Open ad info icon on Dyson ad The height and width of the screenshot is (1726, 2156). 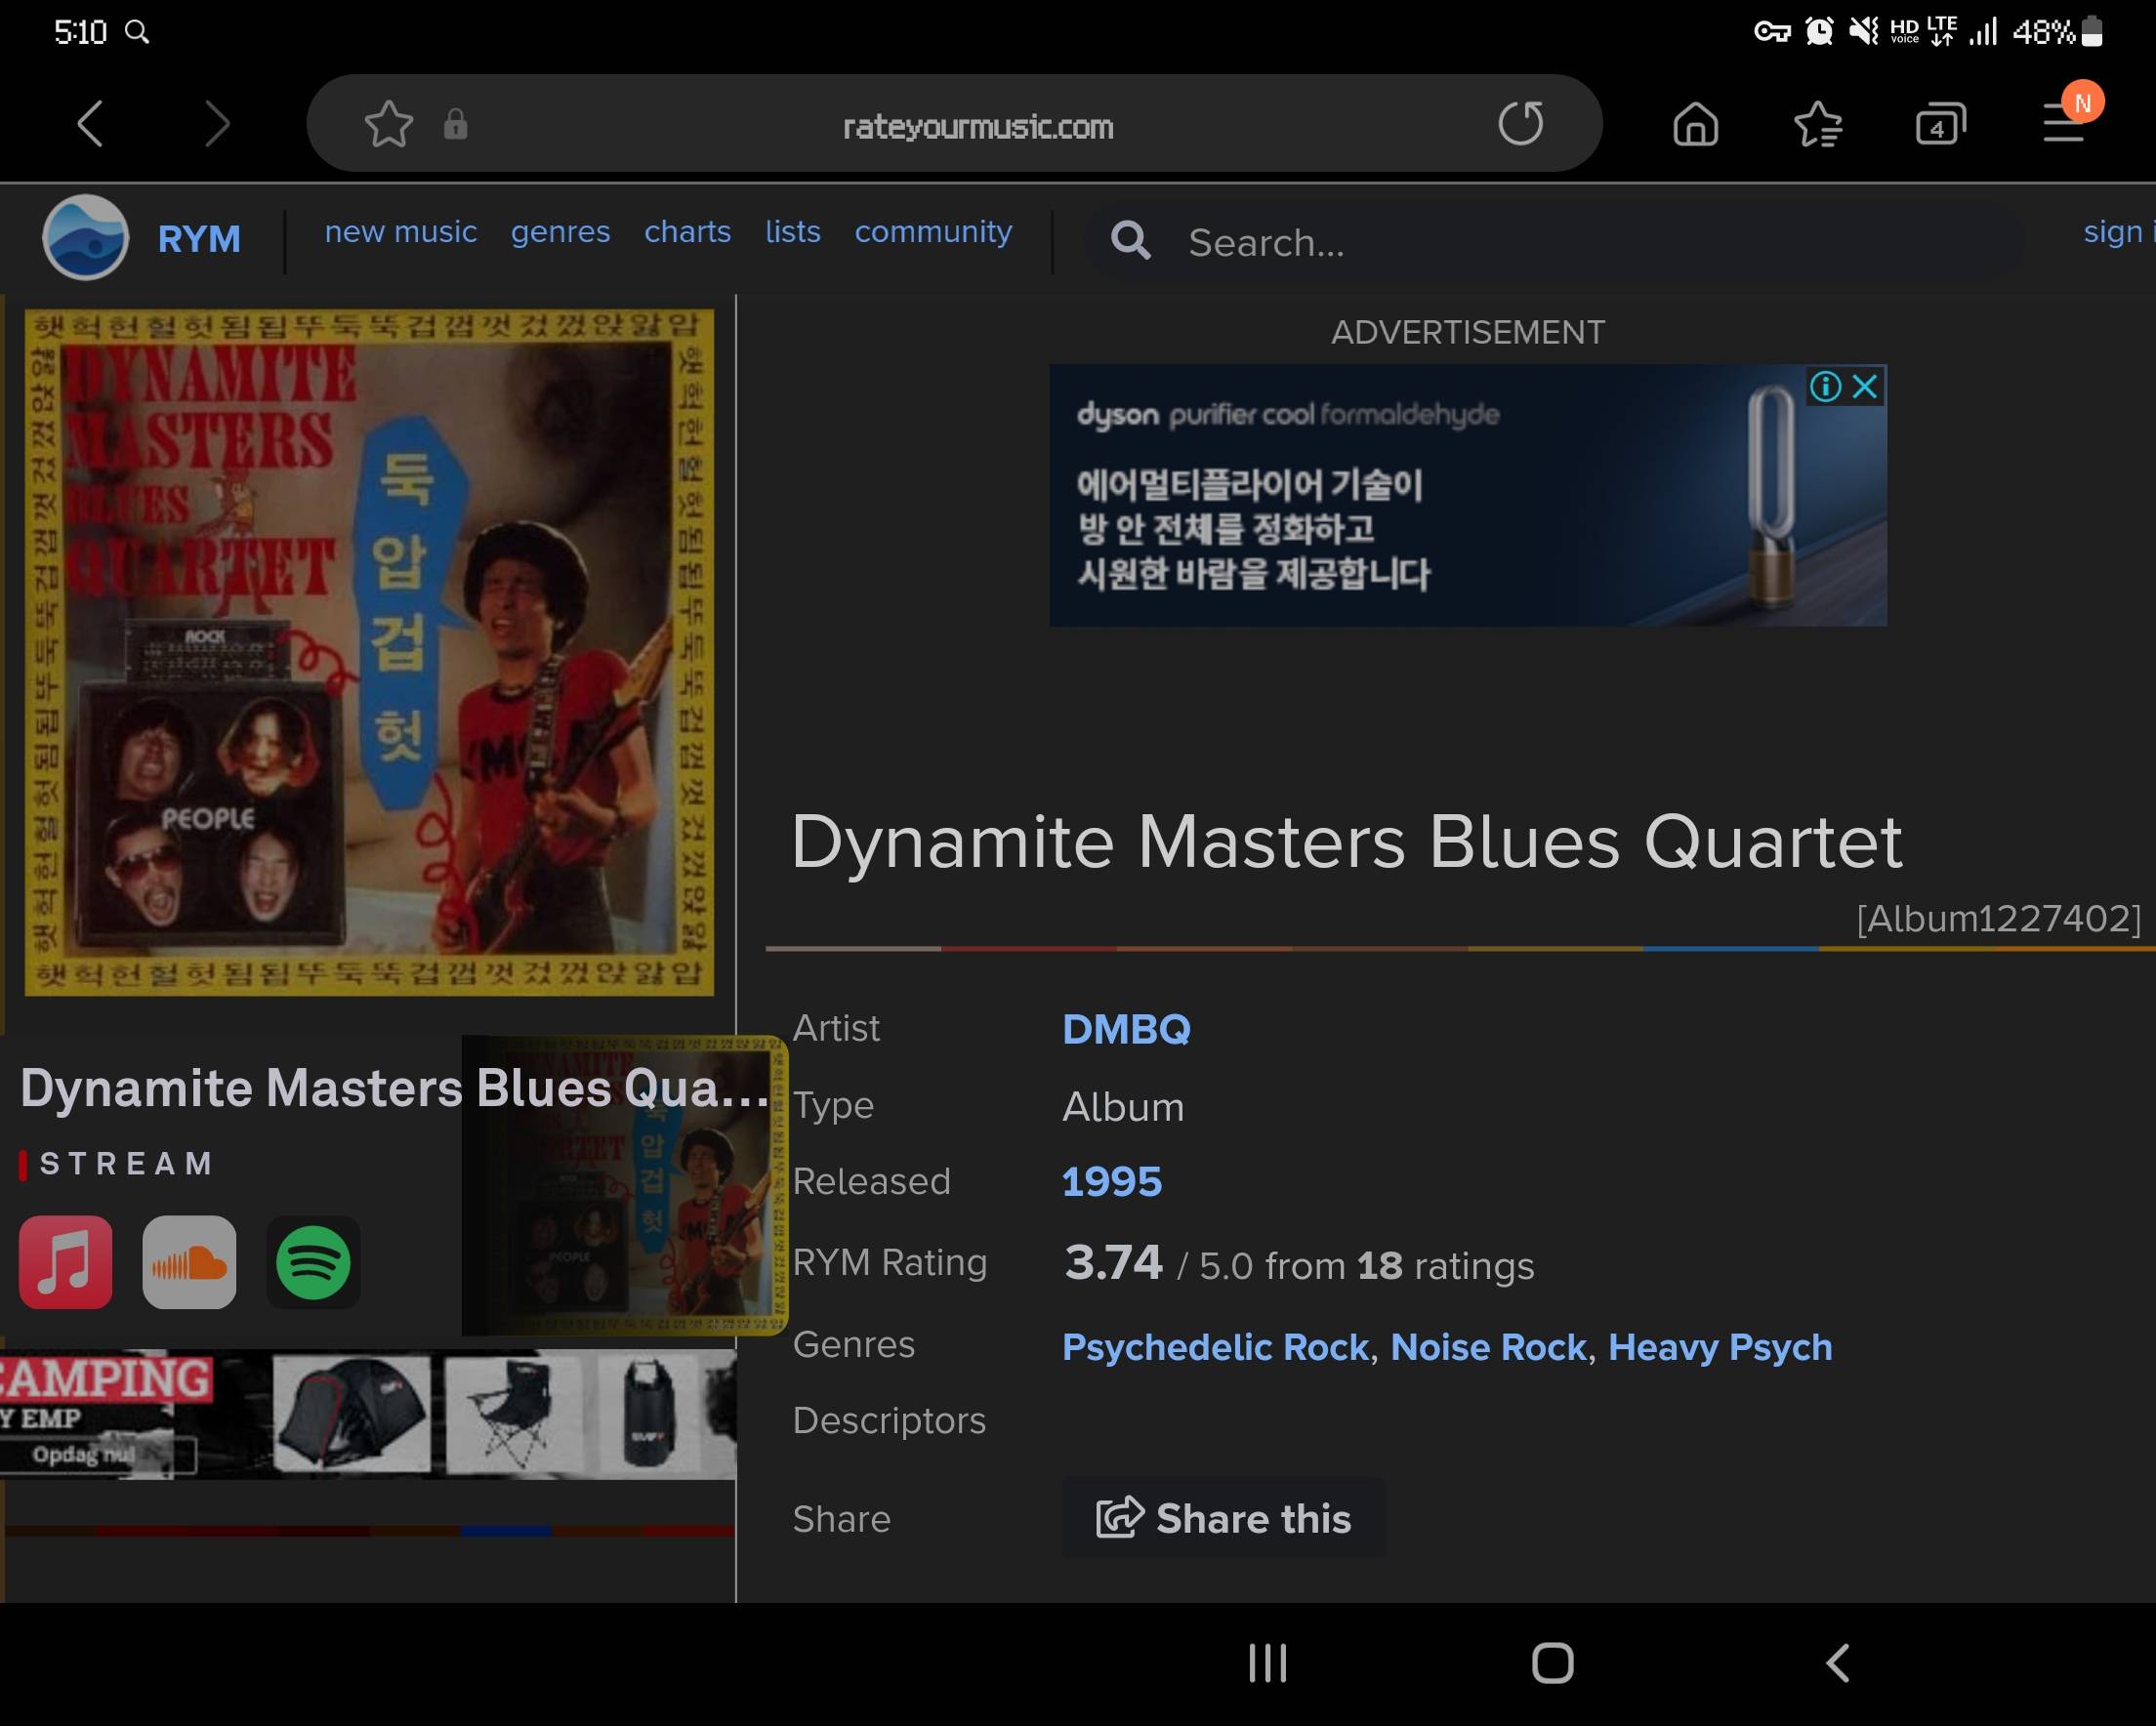click(1825, 387)
